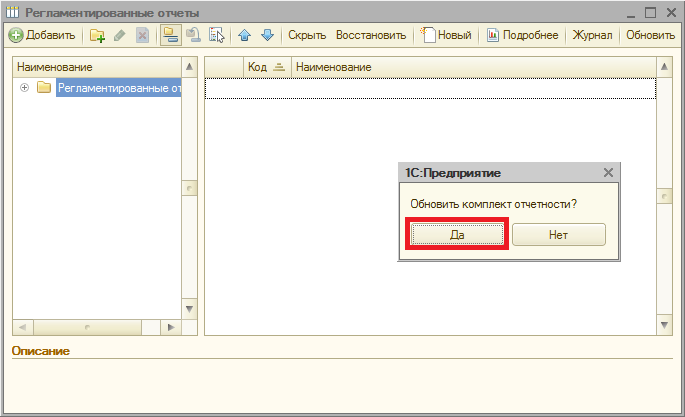Click the blue down arrow icon
This screenshot has width=685, height=417.
(x=267, y=35)
